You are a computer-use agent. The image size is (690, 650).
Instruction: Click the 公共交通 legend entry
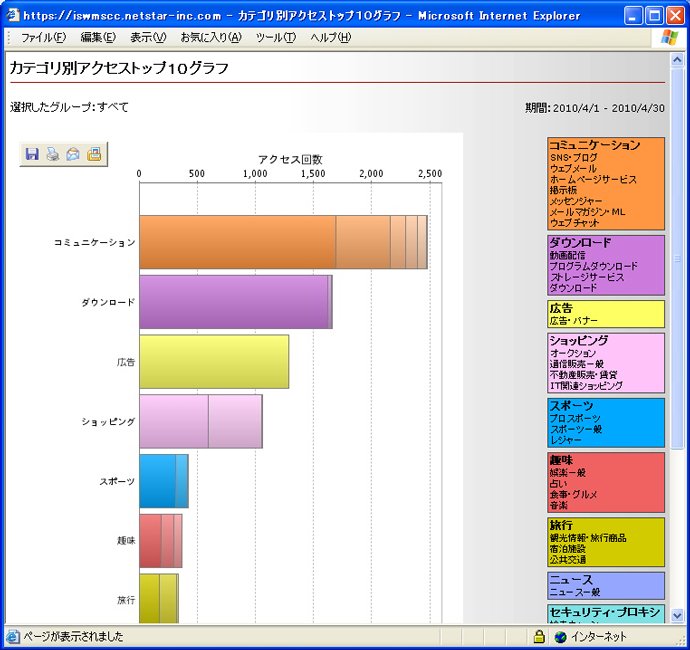pos(567,560)
